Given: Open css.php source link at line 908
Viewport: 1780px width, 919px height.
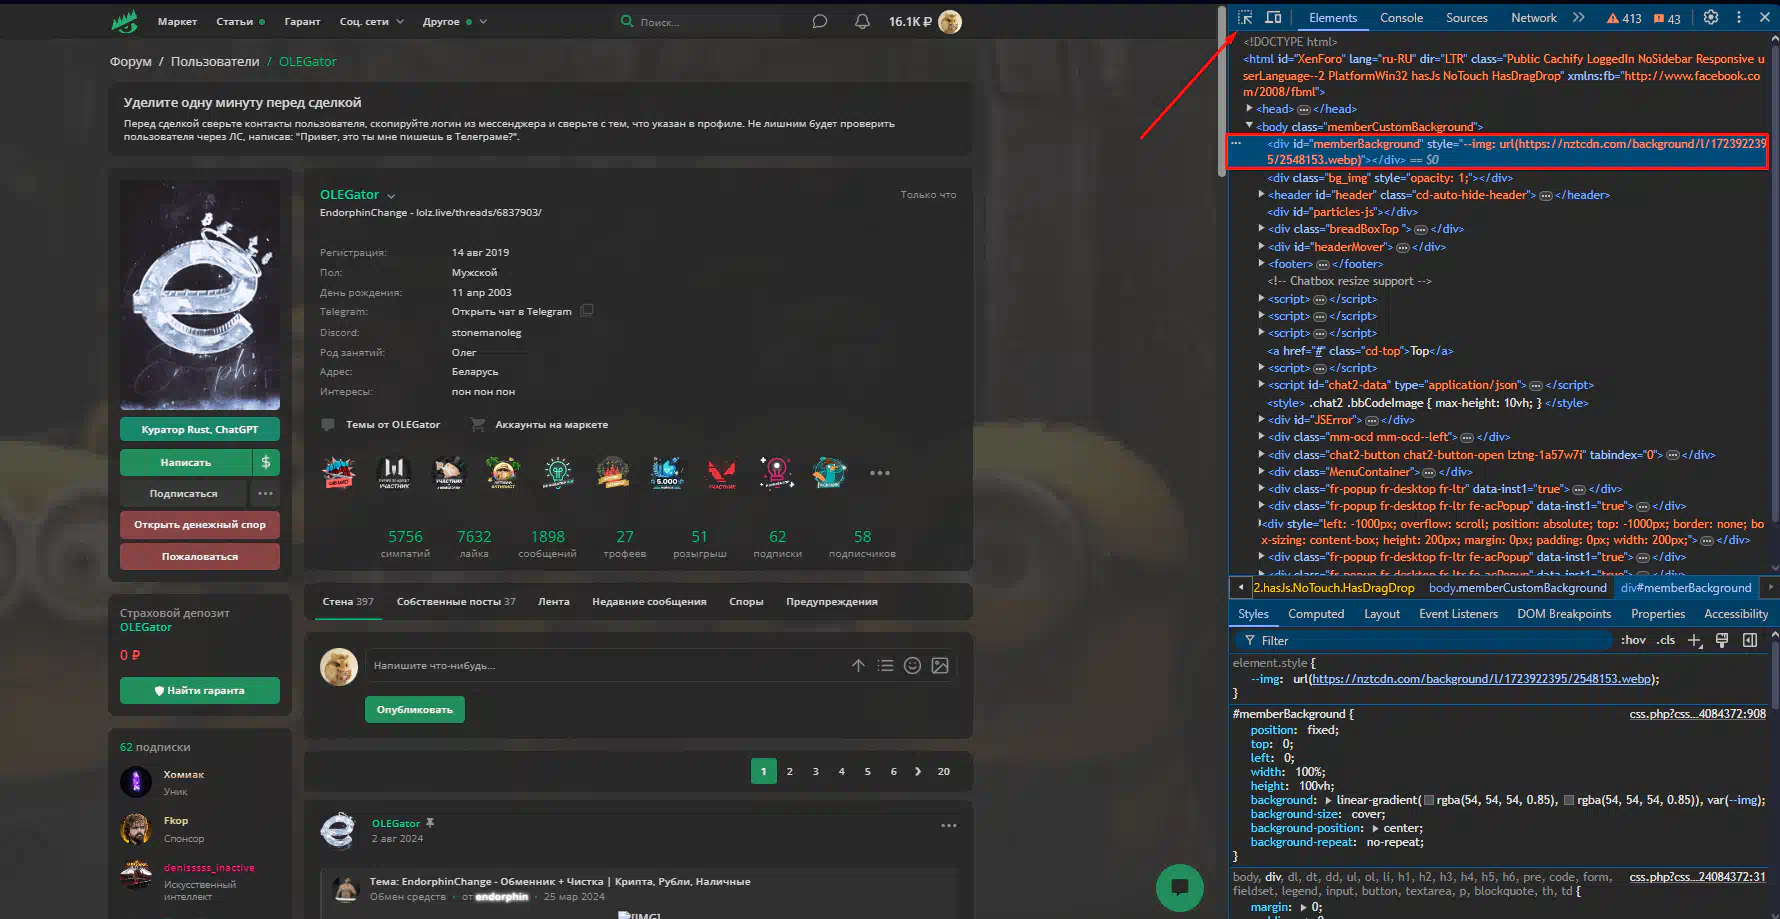Looking at the screenshot, I should [1697, 714].
